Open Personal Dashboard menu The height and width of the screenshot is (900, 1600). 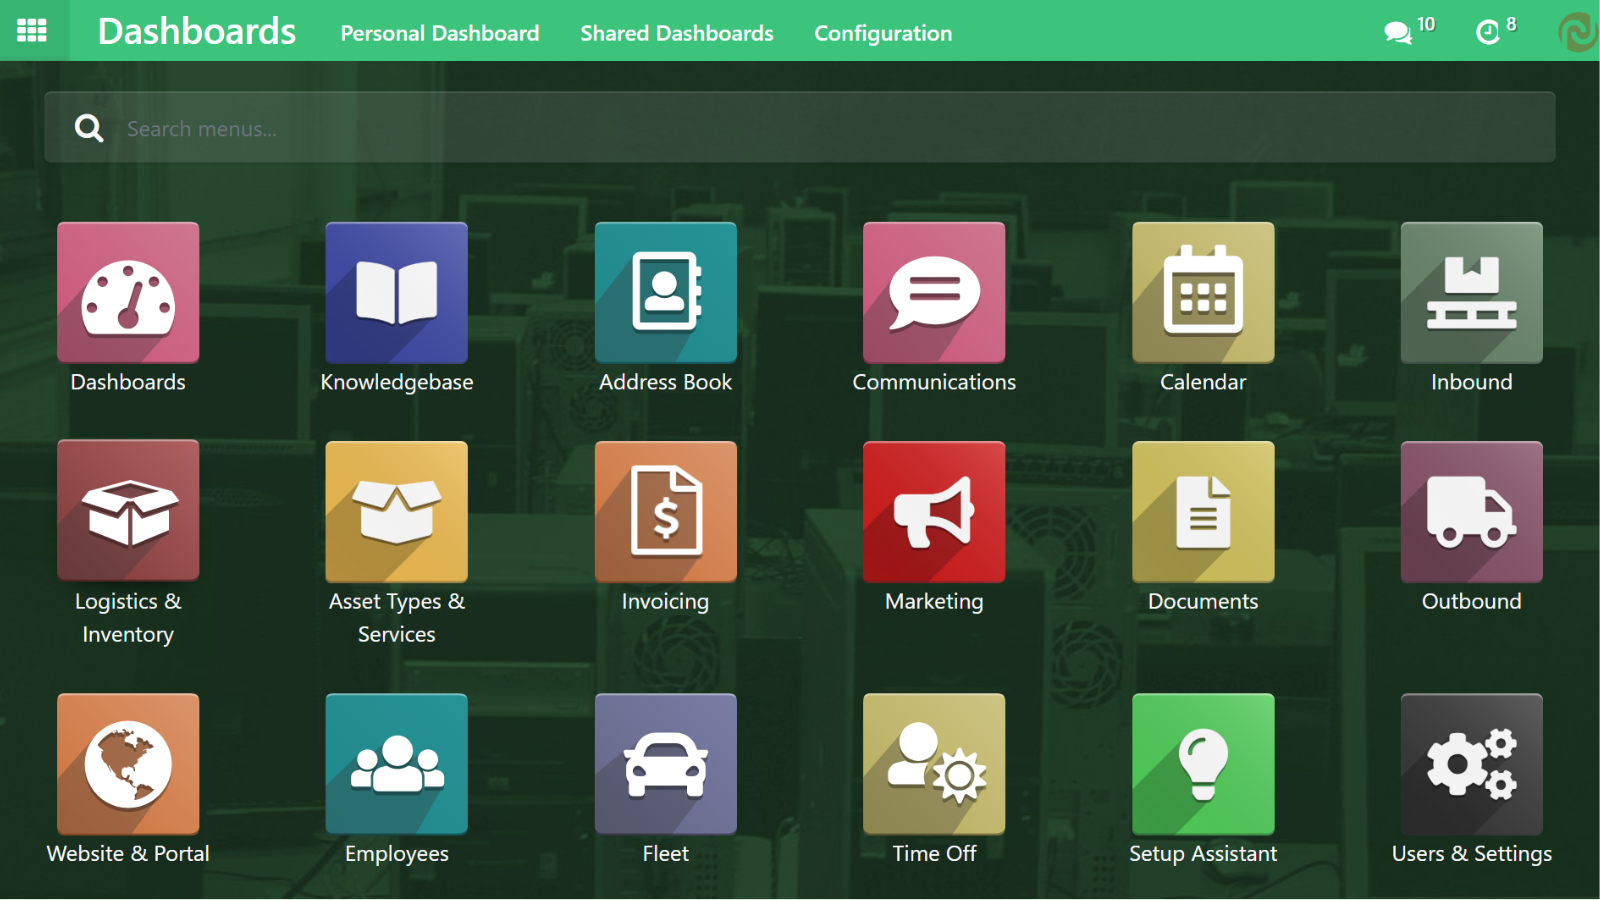(x=439, y=33)
